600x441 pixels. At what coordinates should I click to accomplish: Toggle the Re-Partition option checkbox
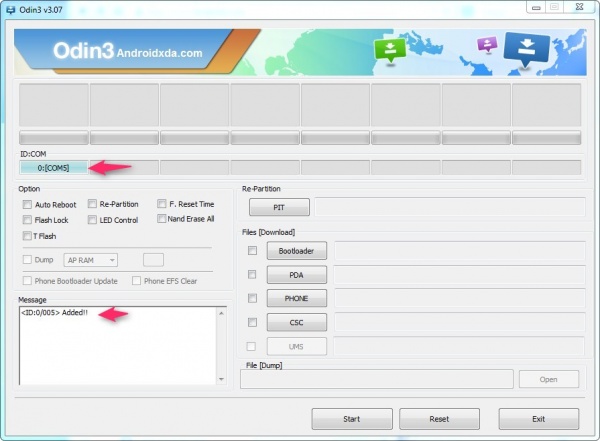pyautogui.click(x=92, y=204)
